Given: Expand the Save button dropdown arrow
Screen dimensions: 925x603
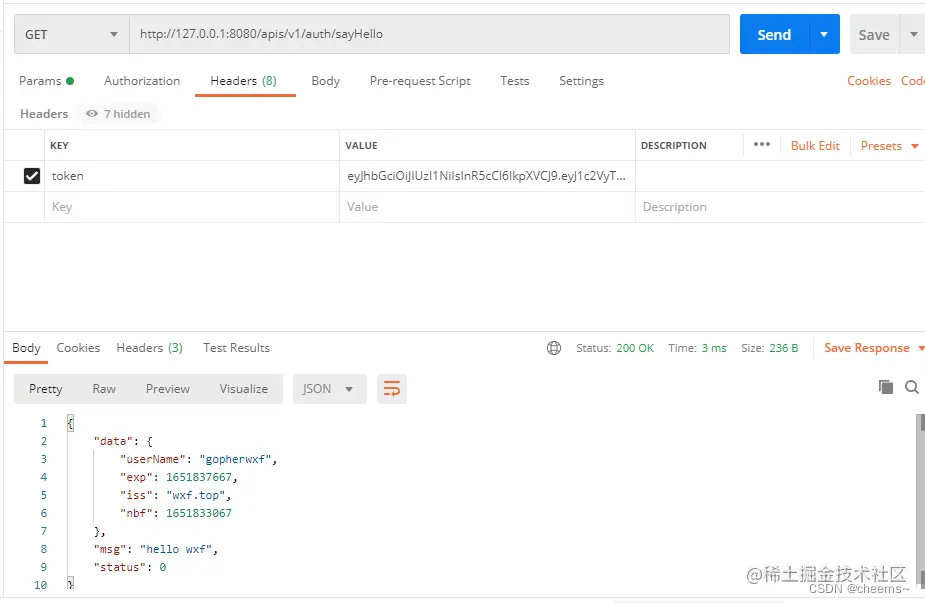Looking at the screenshot, I should click(913, 34).
